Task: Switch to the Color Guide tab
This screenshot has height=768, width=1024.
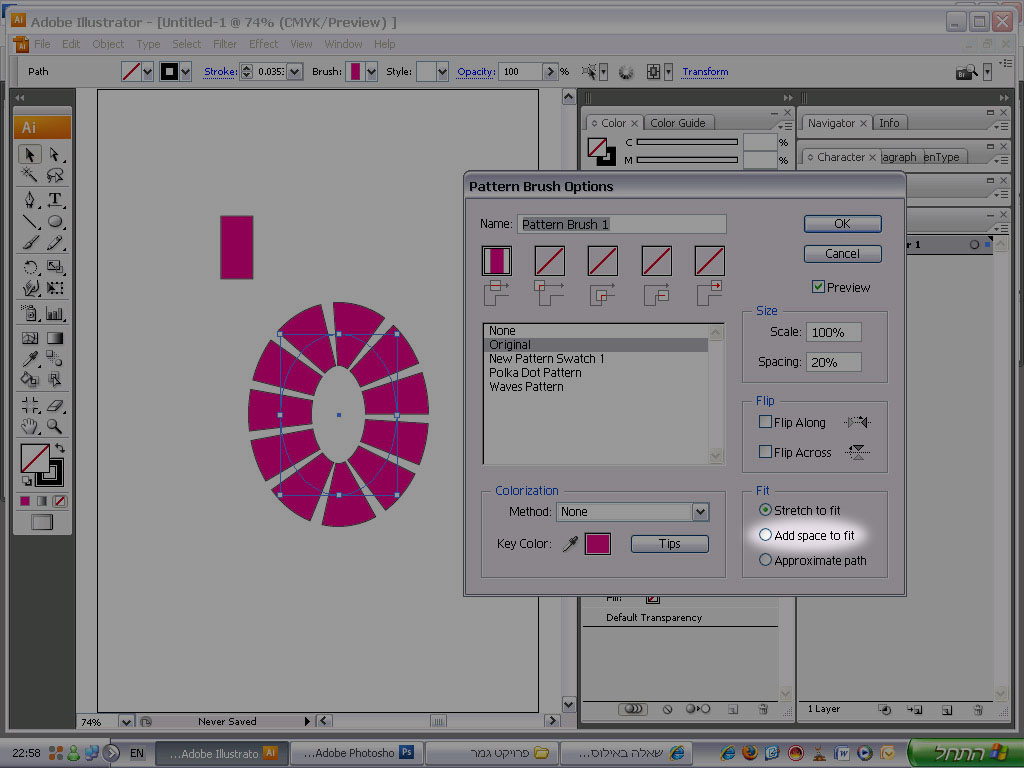Action: [677, 123]
